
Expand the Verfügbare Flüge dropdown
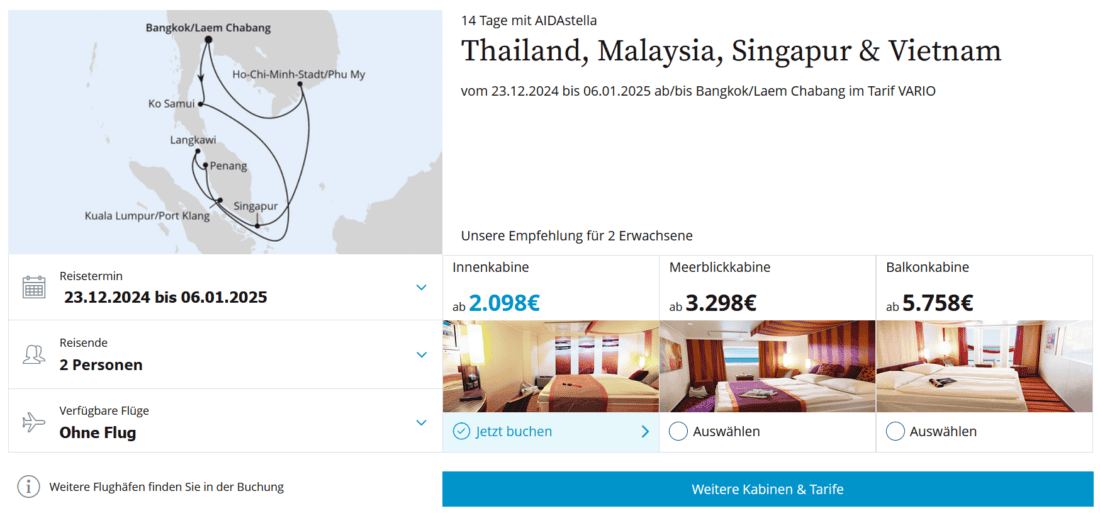click(x=421, y=422)
